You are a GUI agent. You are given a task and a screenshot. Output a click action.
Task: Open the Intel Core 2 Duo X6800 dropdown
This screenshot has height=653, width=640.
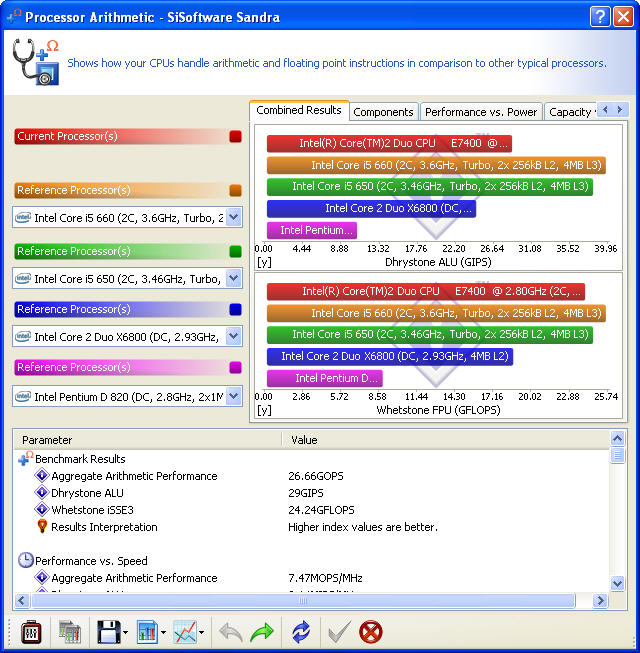tap(234, 336)
